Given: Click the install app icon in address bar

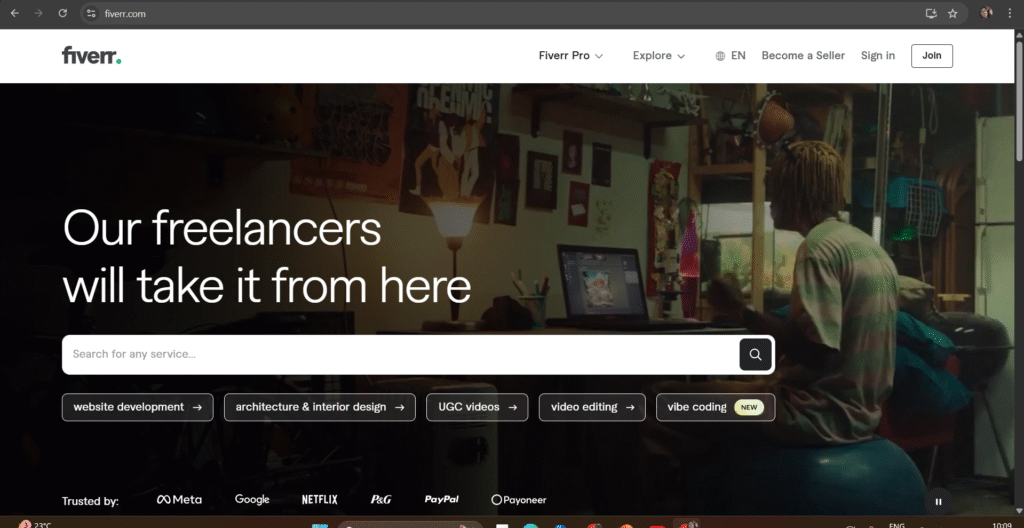Looking at the screenshot, I should [931, 13].
